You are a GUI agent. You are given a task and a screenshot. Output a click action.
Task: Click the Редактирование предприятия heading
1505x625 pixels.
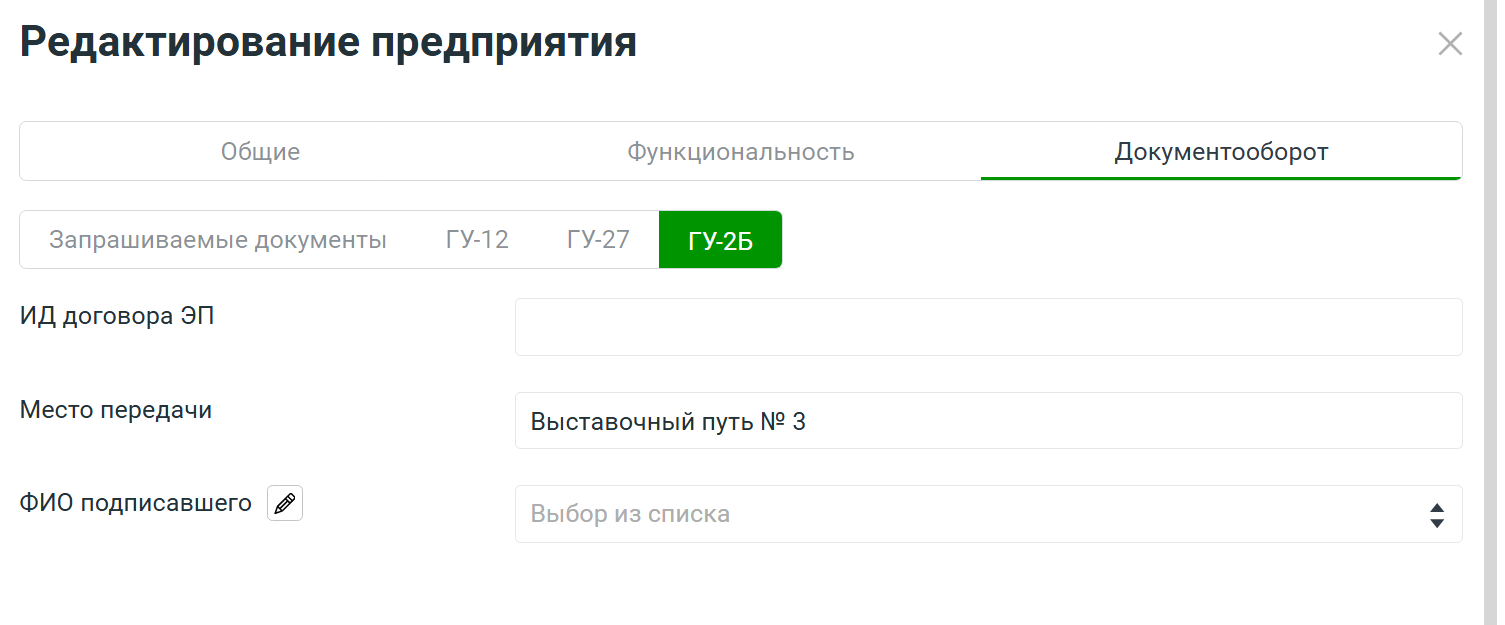328,44
